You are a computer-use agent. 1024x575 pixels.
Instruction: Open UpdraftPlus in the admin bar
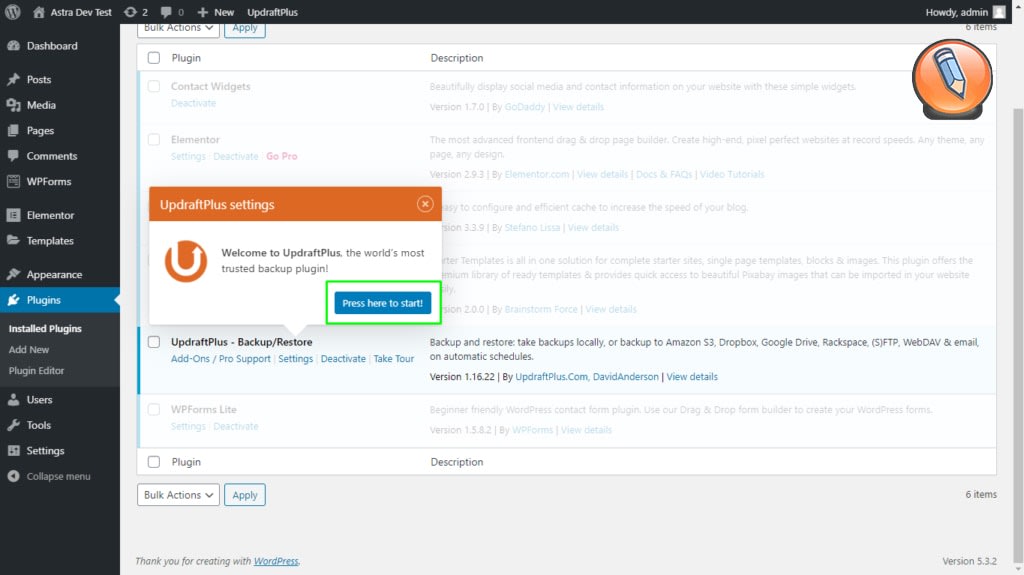click(x=272, y=12)
